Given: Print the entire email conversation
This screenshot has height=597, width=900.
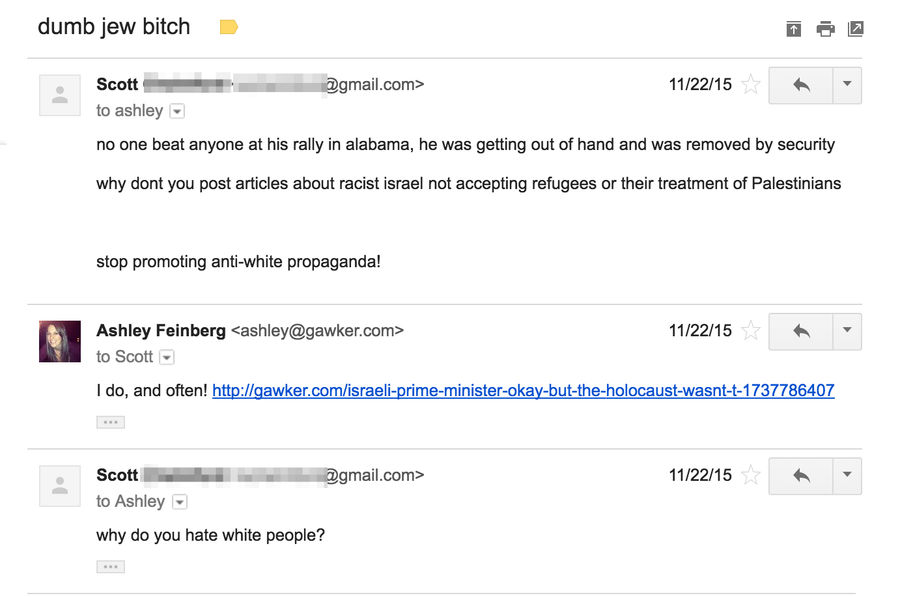Looking at the screenshot, I should pyautogui.click(x=825, y=28).
